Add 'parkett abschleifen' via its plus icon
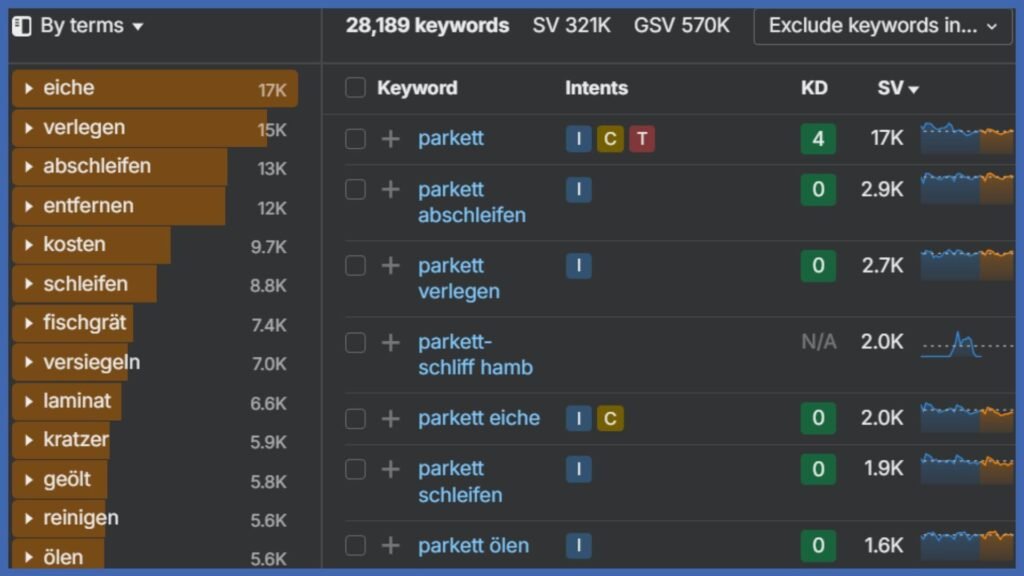The image size is (1024, 576). 390,190
